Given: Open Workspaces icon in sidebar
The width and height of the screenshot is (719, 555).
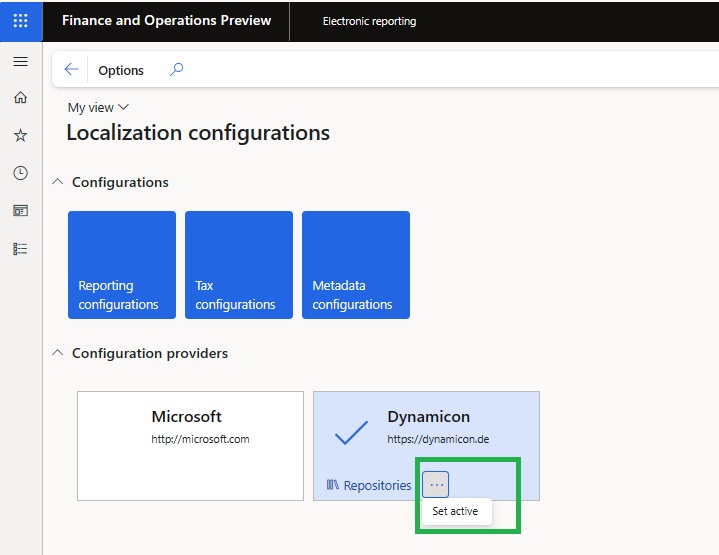Looking at the screenshot, I should pyautogui.click(x=20, y=211).
